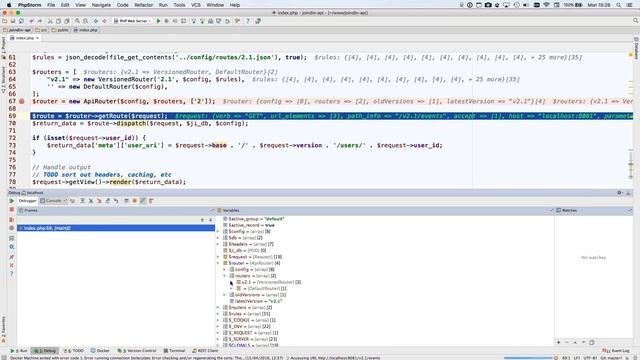Click Run to Cursor debugger icon
Screen dimensions: 640x360
pyautogui.click(x=116, y=201)
